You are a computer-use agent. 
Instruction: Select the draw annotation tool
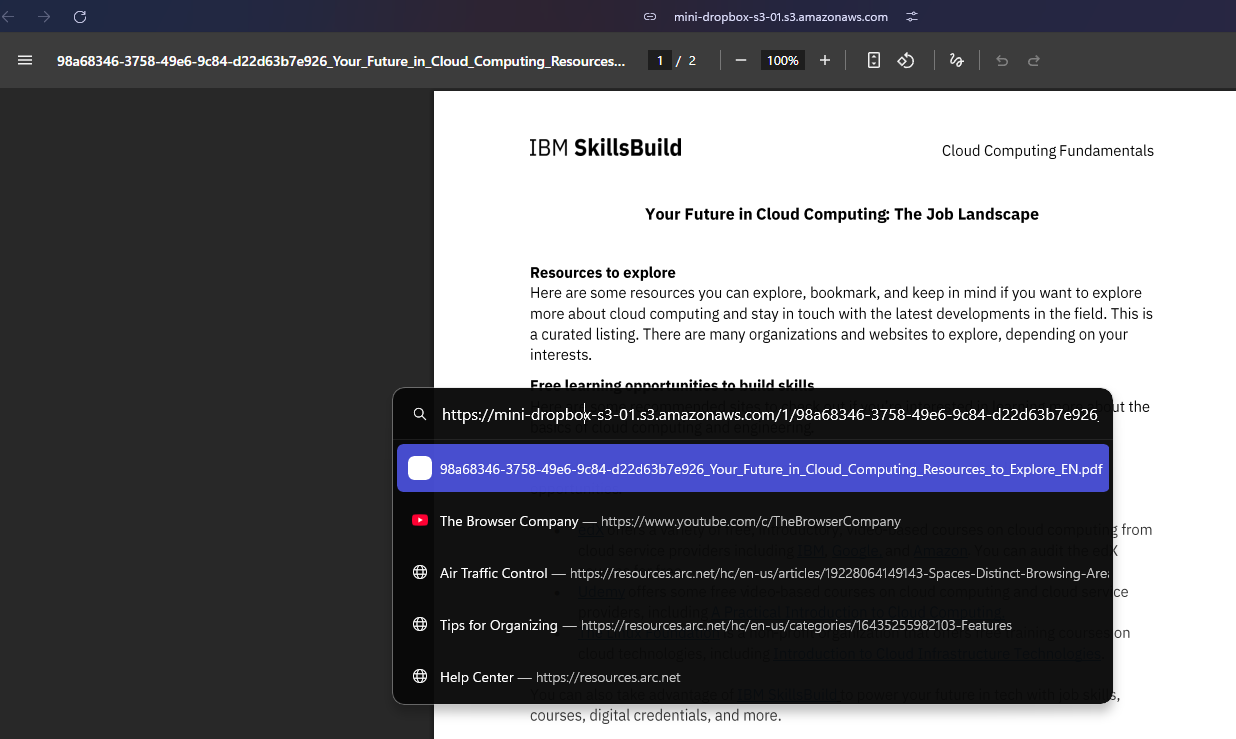pyautogui.click(x=956, y=61)
